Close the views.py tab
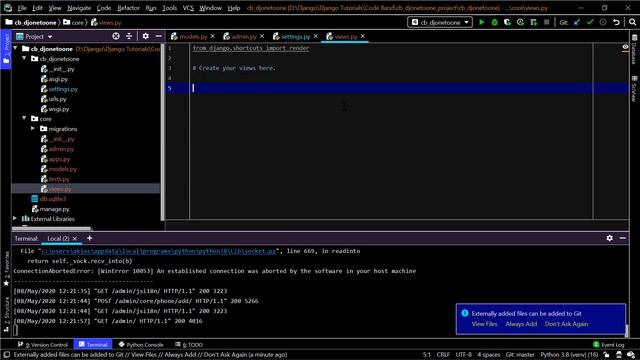Image resolution: width=640 pixels, height=360 pixels. coord(362,36)
